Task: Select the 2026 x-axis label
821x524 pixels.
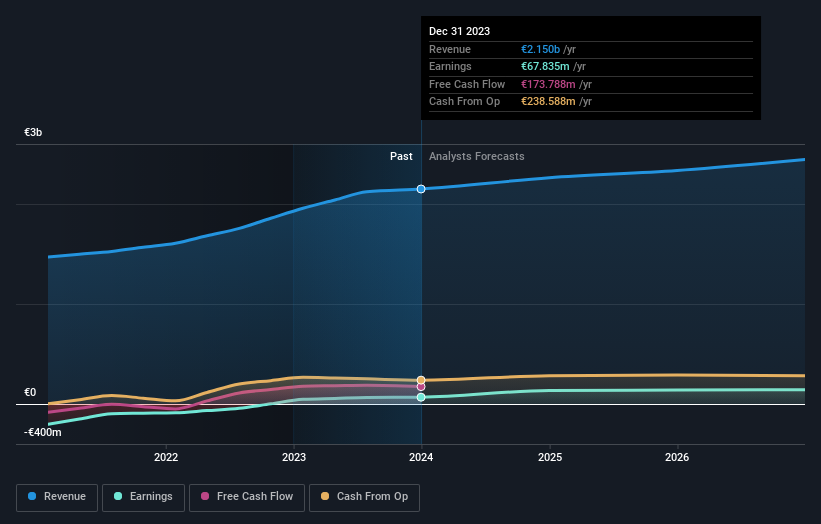Action: click(677, 457)
